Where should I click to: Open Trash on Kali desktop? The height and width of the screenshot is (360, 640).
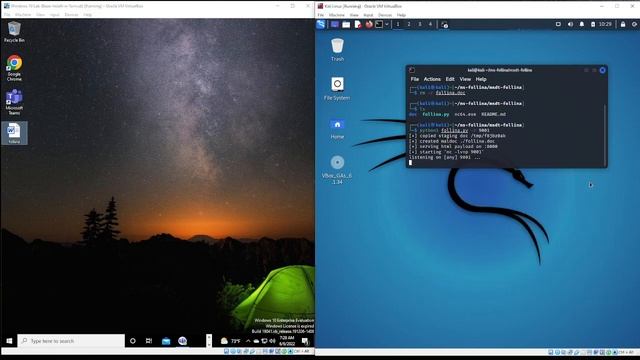pyautogui.click(x=338, y=49)
